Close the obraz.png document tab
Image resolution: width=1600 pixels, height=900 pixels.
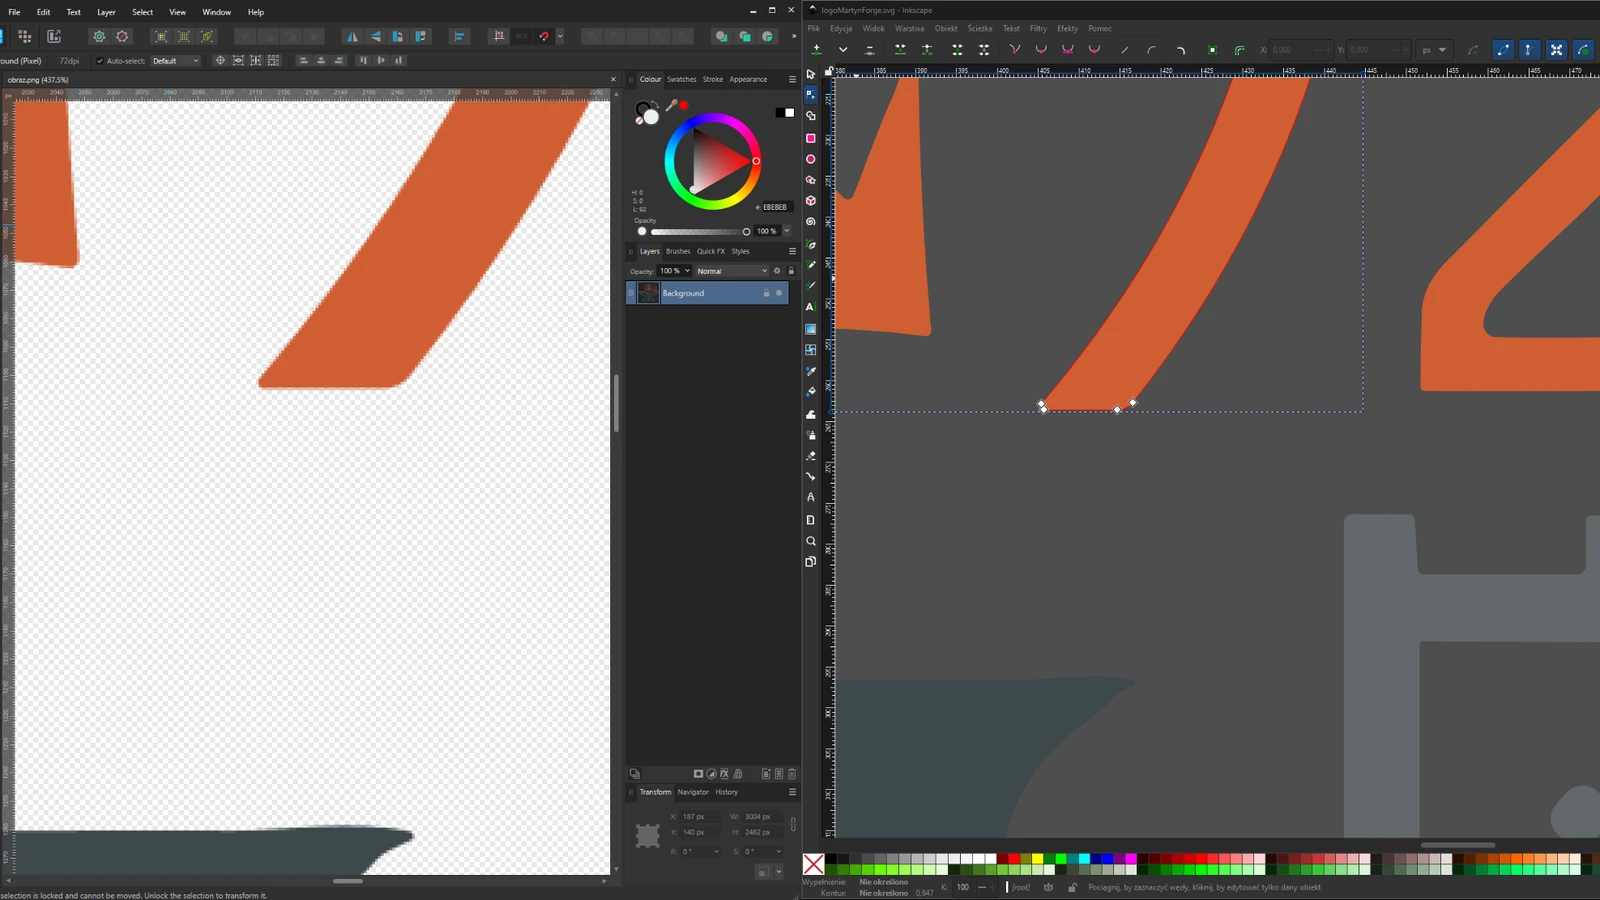pos(613,79)
